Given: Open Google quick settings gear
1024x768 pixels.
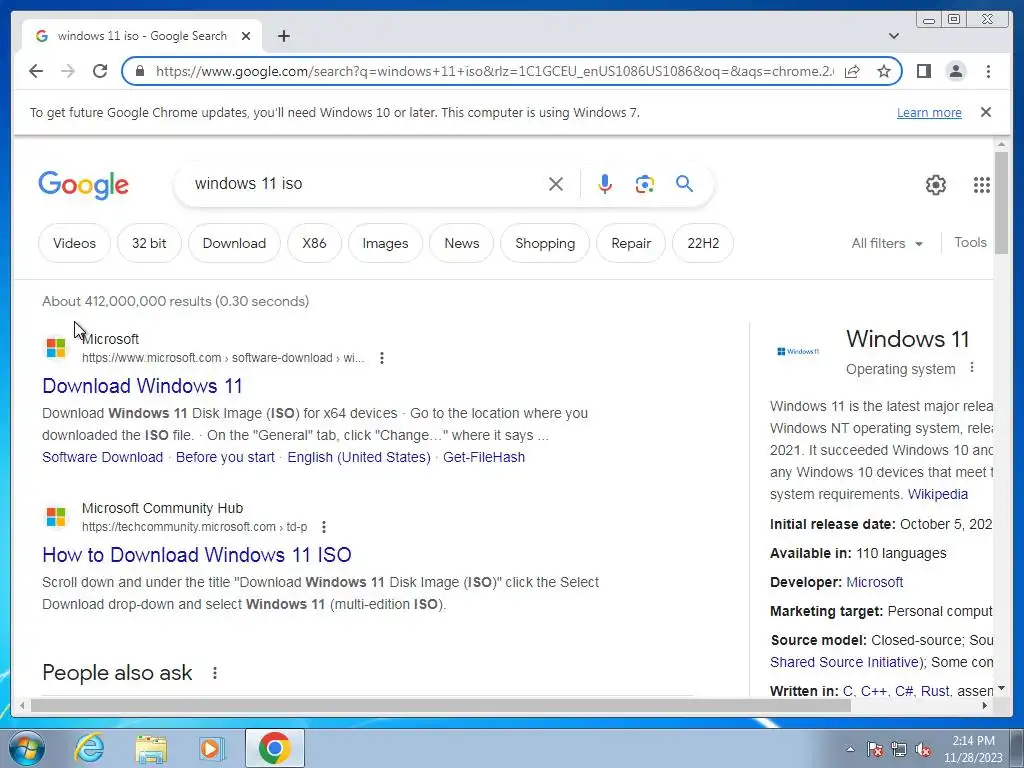Looking at the screenshot, I should click(x=936, y=185).
